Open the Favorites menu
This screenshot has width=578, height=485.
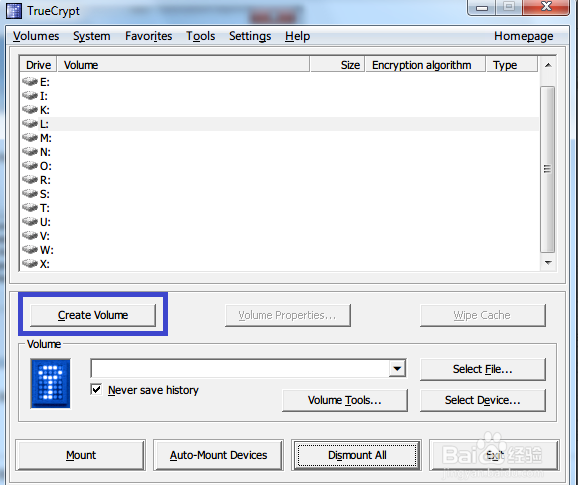tap(149, 36)
